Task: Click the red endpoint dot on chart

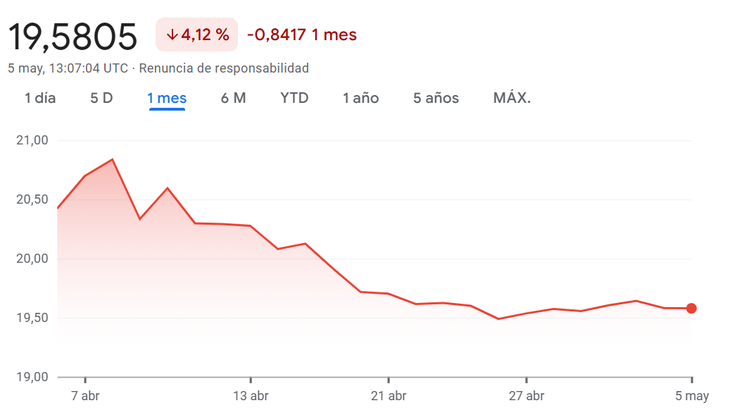Action: point(691,308)
